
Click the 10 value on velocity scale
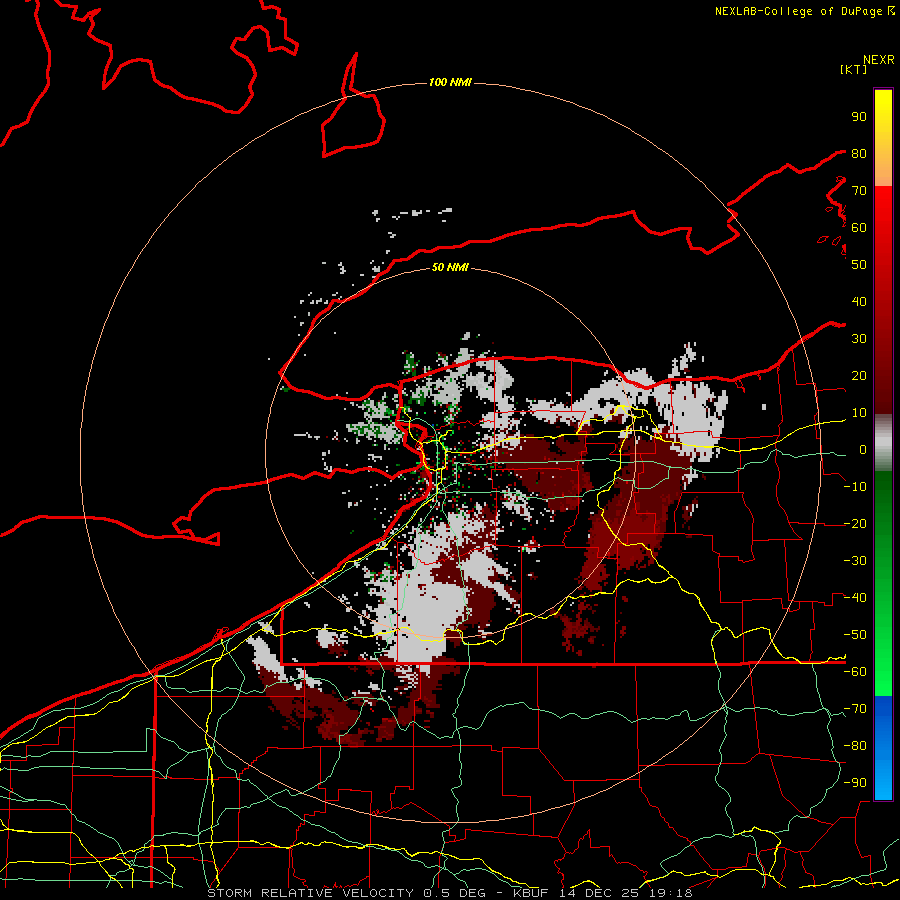859,412
